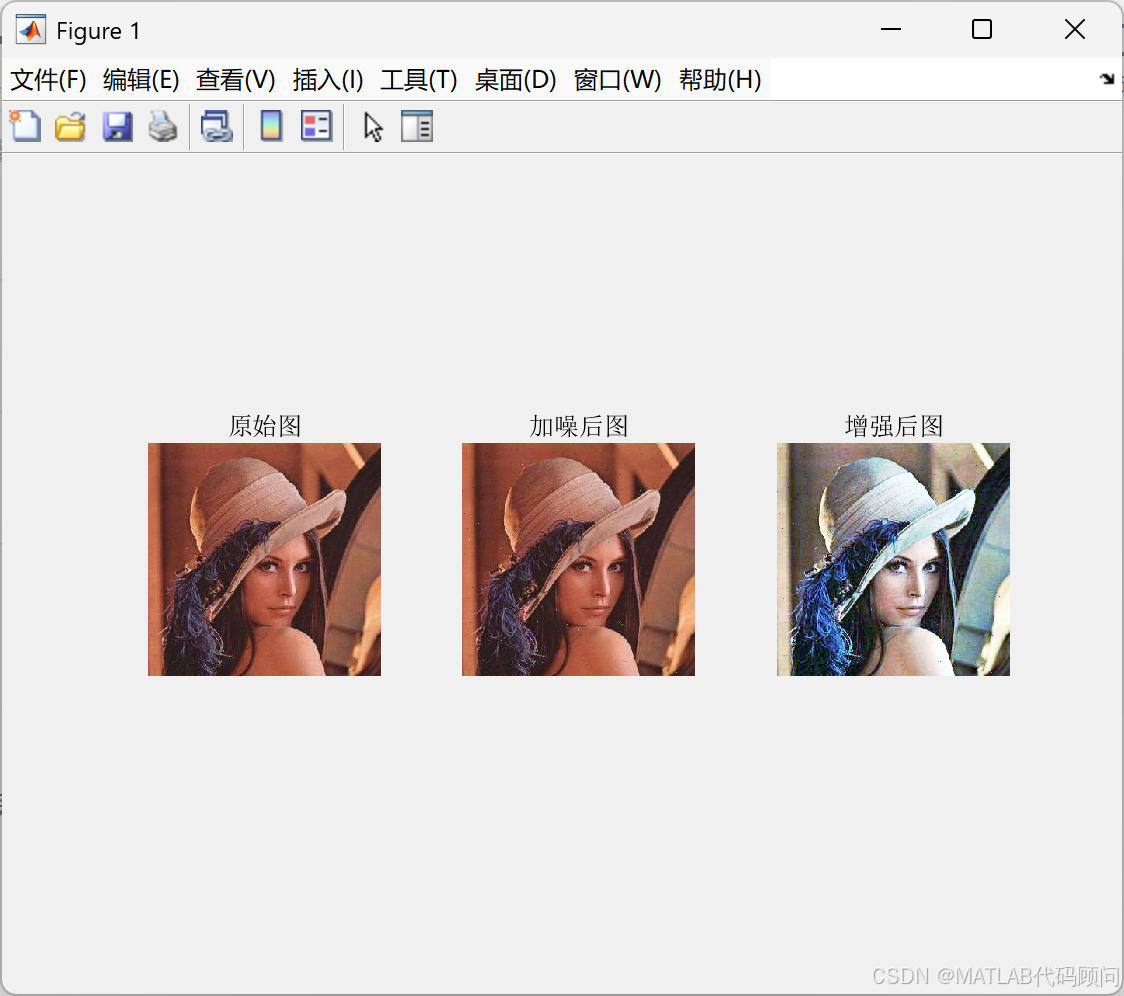Insert a legend using the toolbar icon
This screenshot has height=996, width=1124.
[316, 126]
